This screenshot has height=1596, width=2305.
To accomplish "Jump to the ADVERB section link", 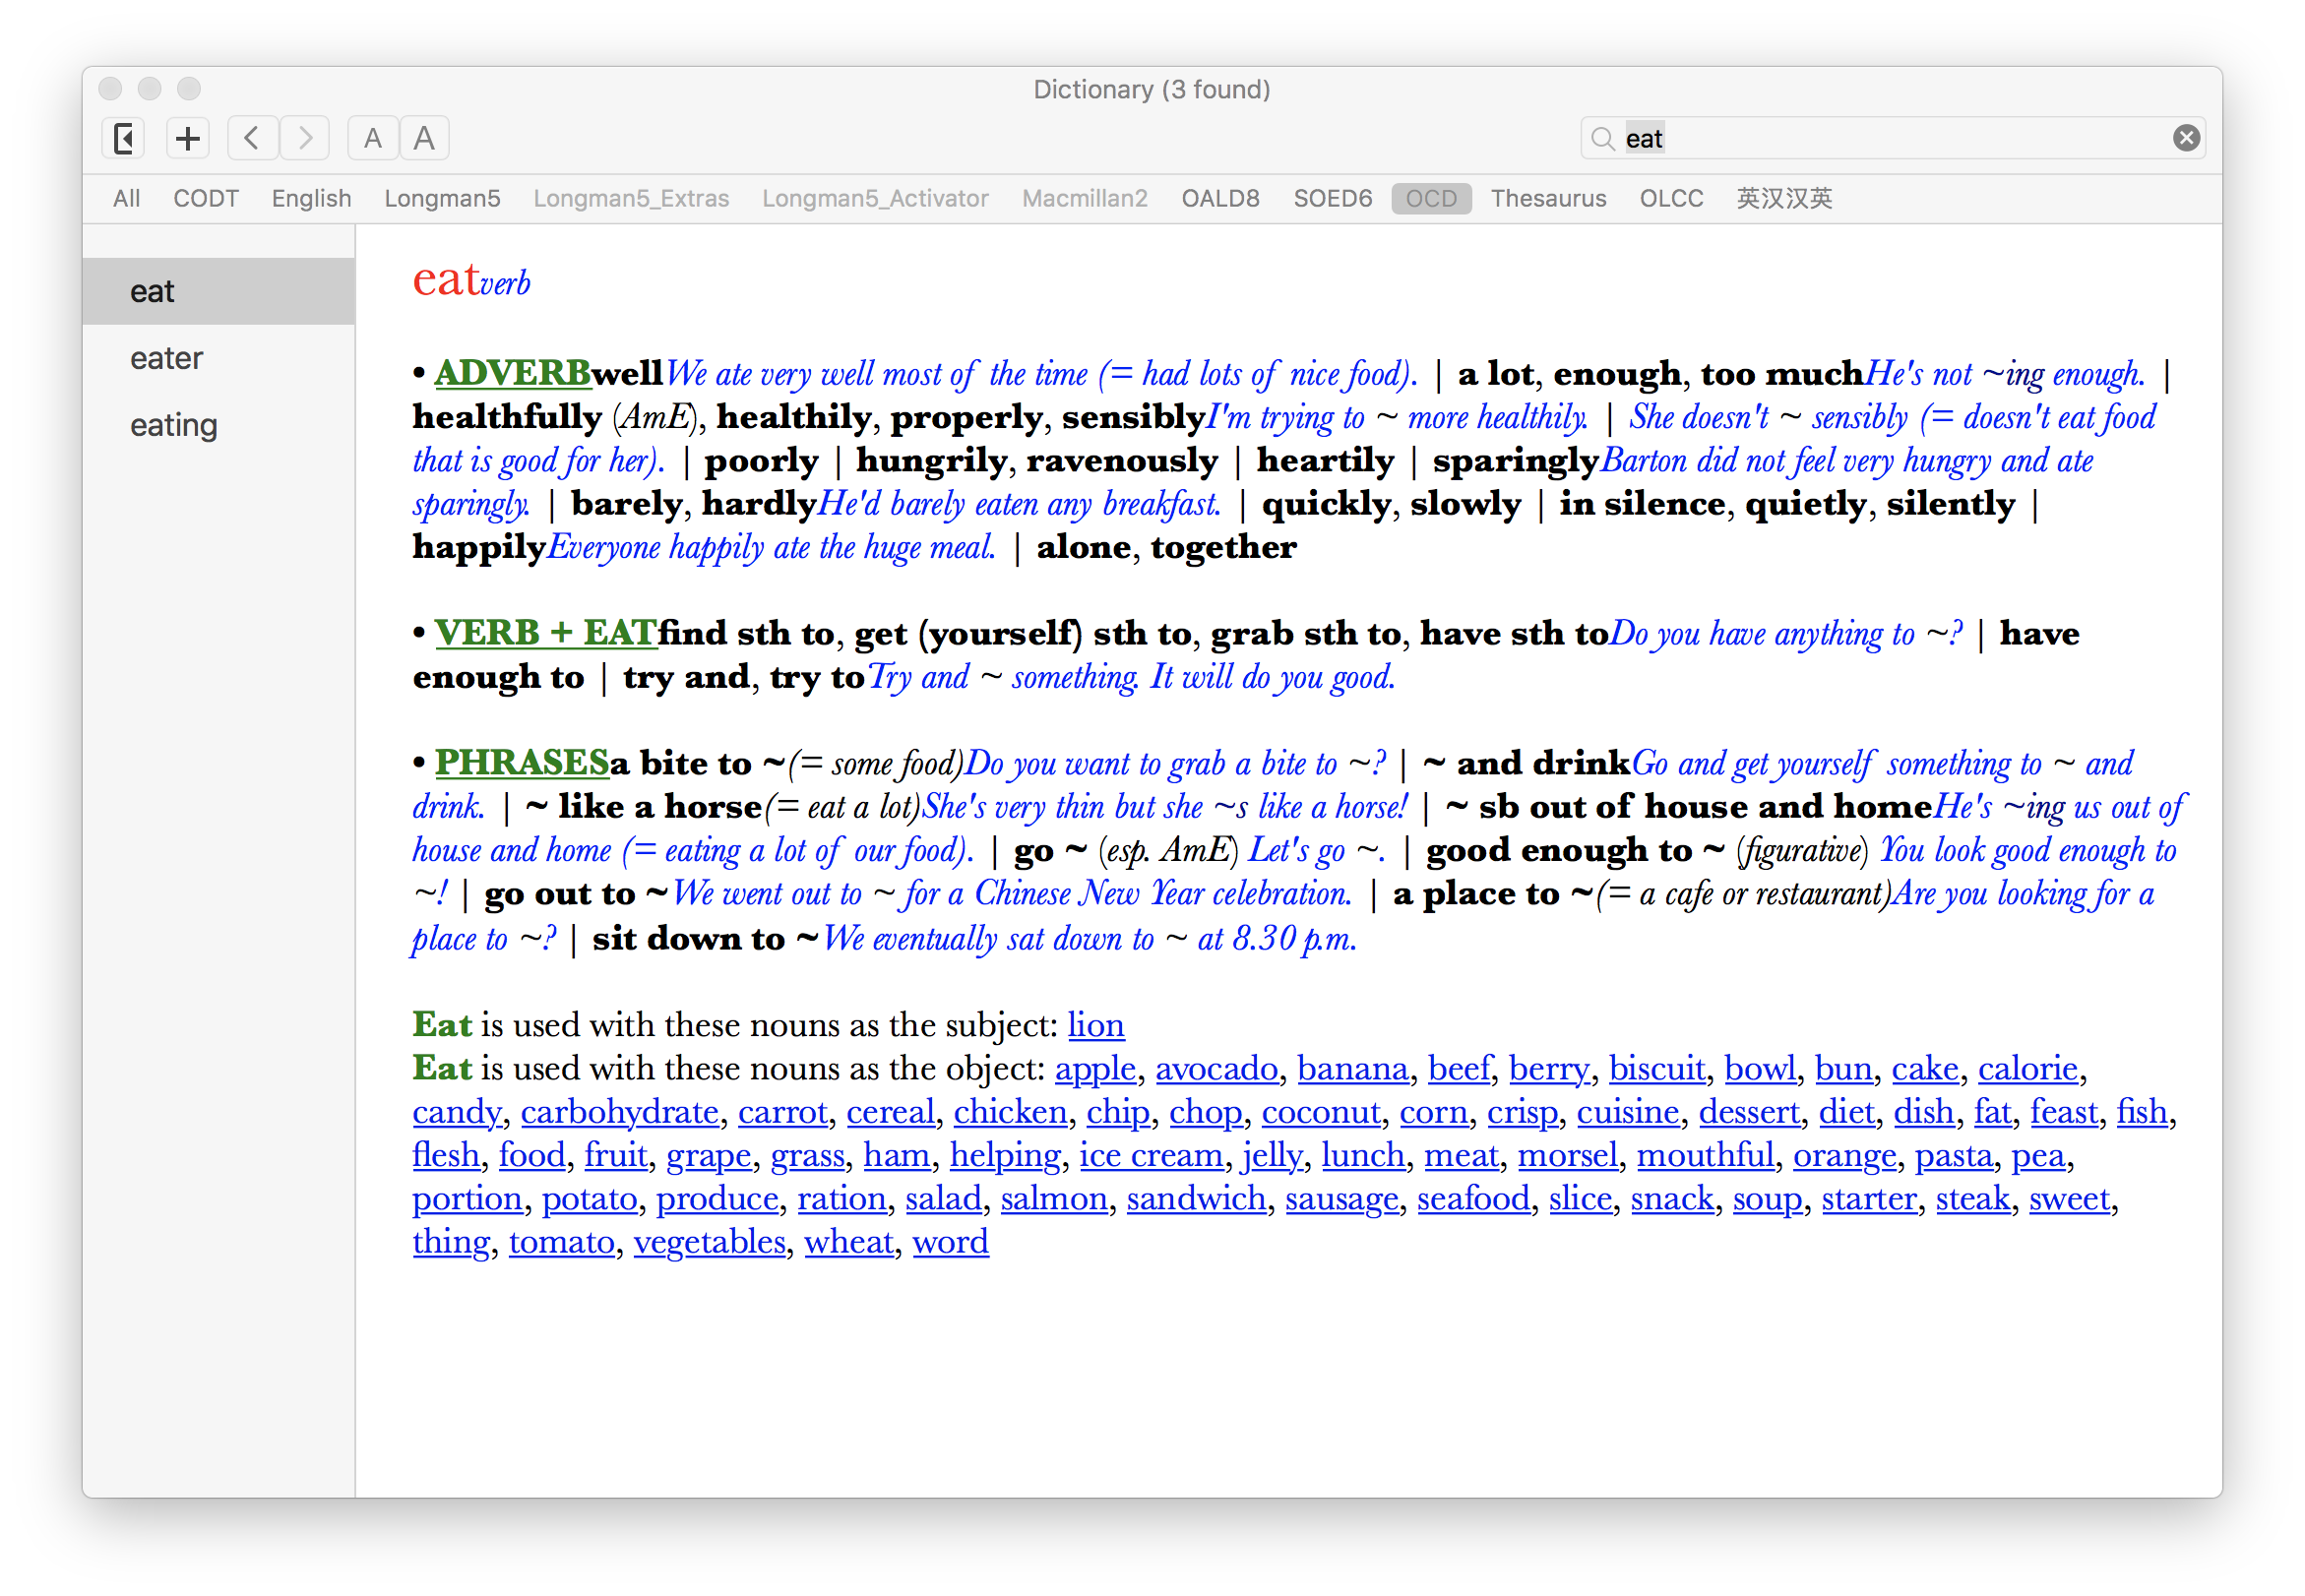I will click(511, 372).
